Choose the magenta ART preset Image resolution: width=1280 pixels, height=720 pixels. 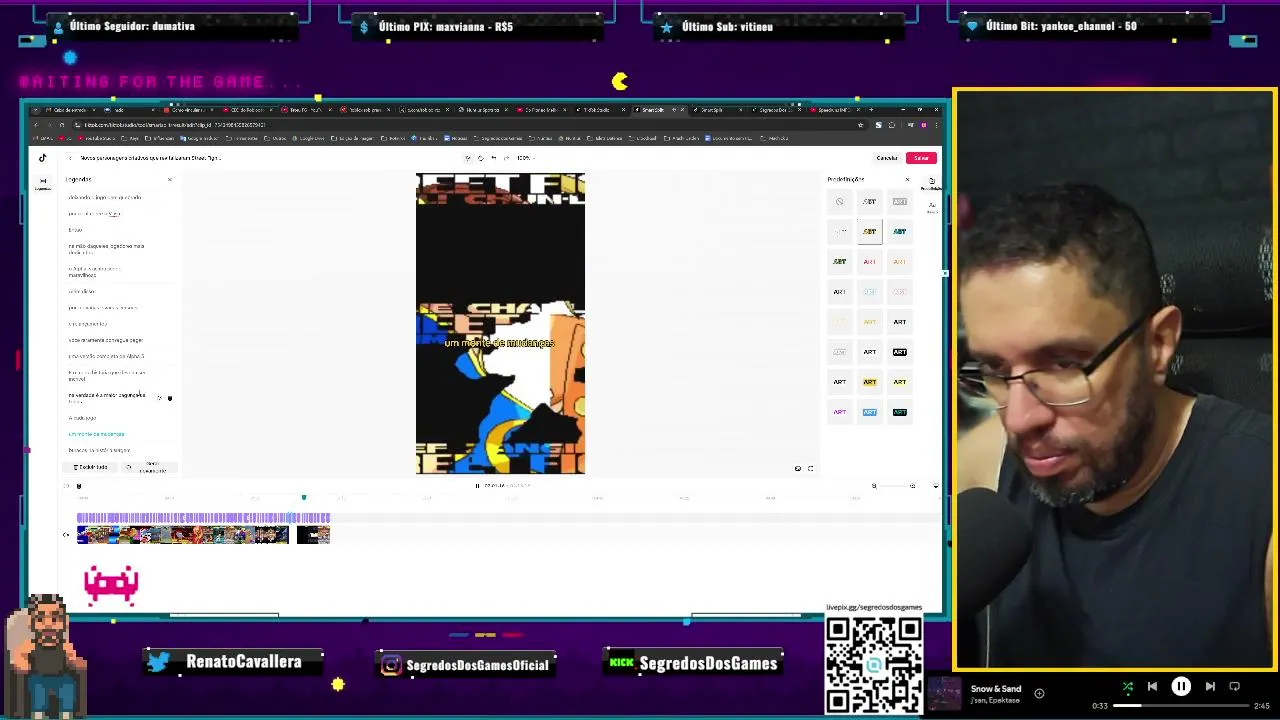pos(840,412)
